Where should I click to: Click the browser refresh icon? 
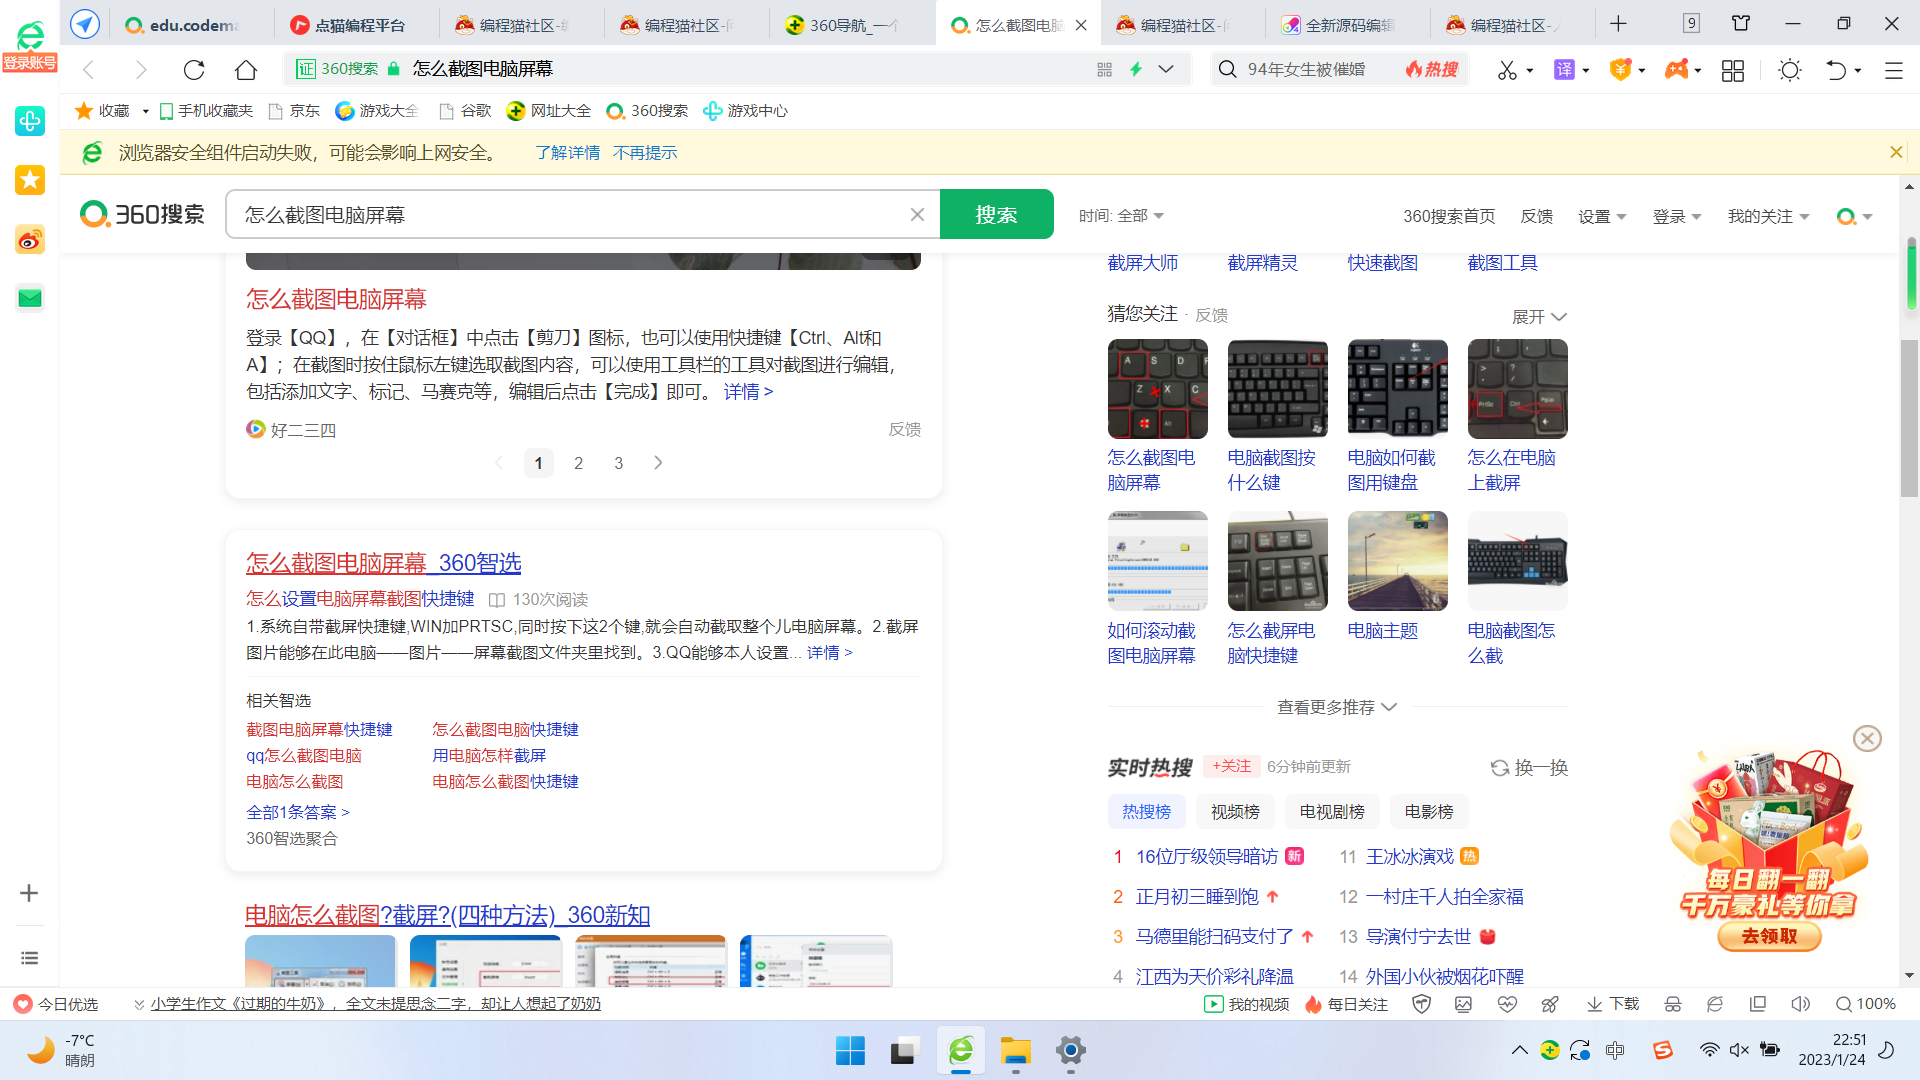[194, 69]
